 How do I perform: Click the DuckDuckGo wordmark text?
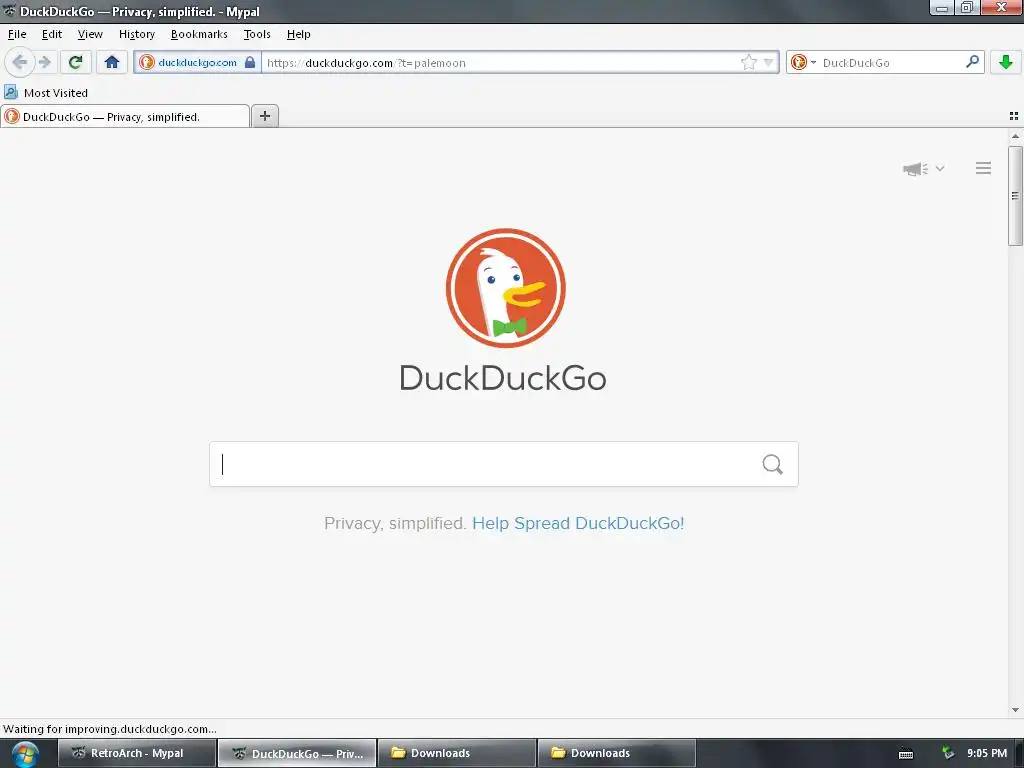503,378
